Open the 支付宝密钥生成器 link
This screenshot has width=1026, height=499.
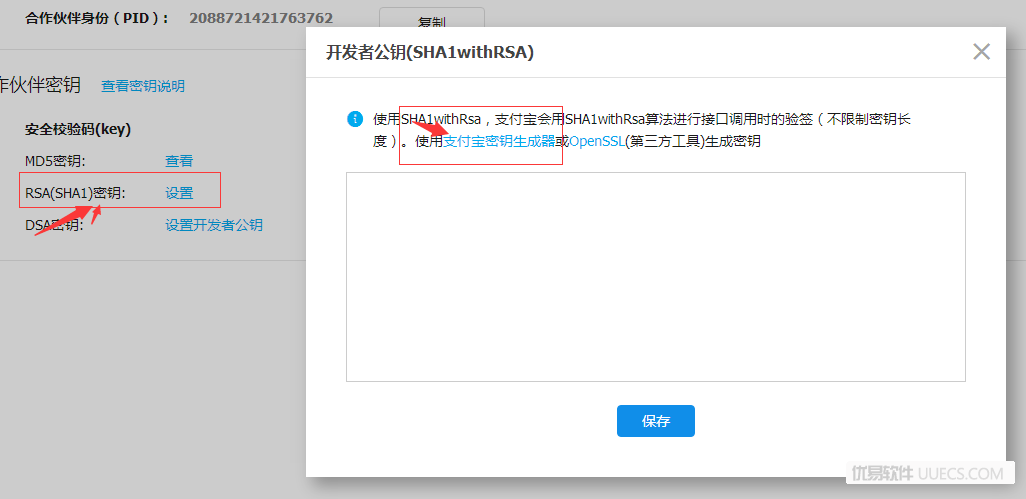pos(499,141)
